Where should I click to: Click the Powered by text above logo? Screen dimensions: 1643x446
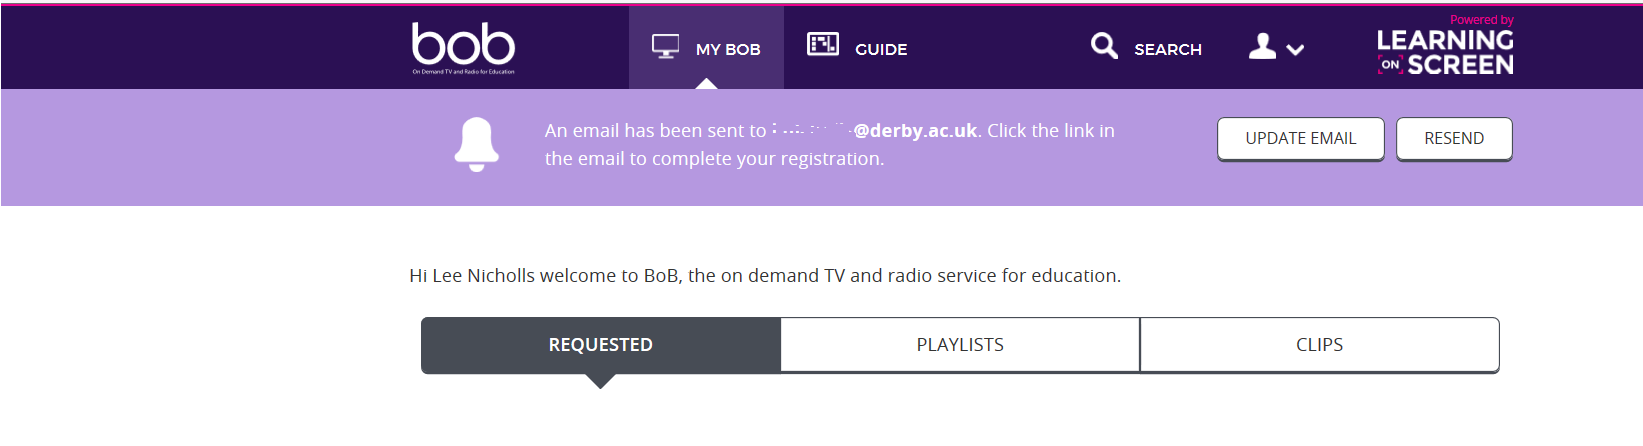1482,20
